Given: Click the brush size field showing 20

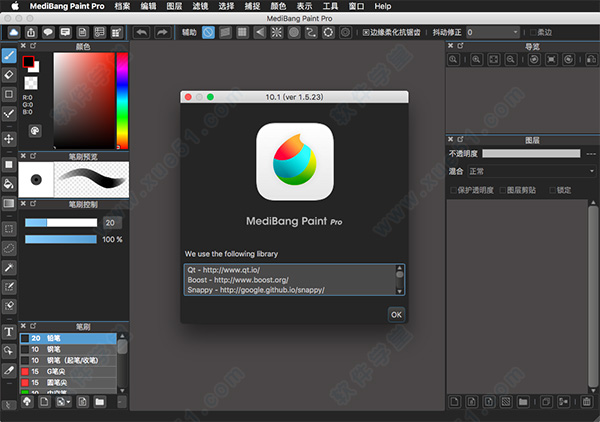Looking at the screenshot, I should click(x=112, y=223).
